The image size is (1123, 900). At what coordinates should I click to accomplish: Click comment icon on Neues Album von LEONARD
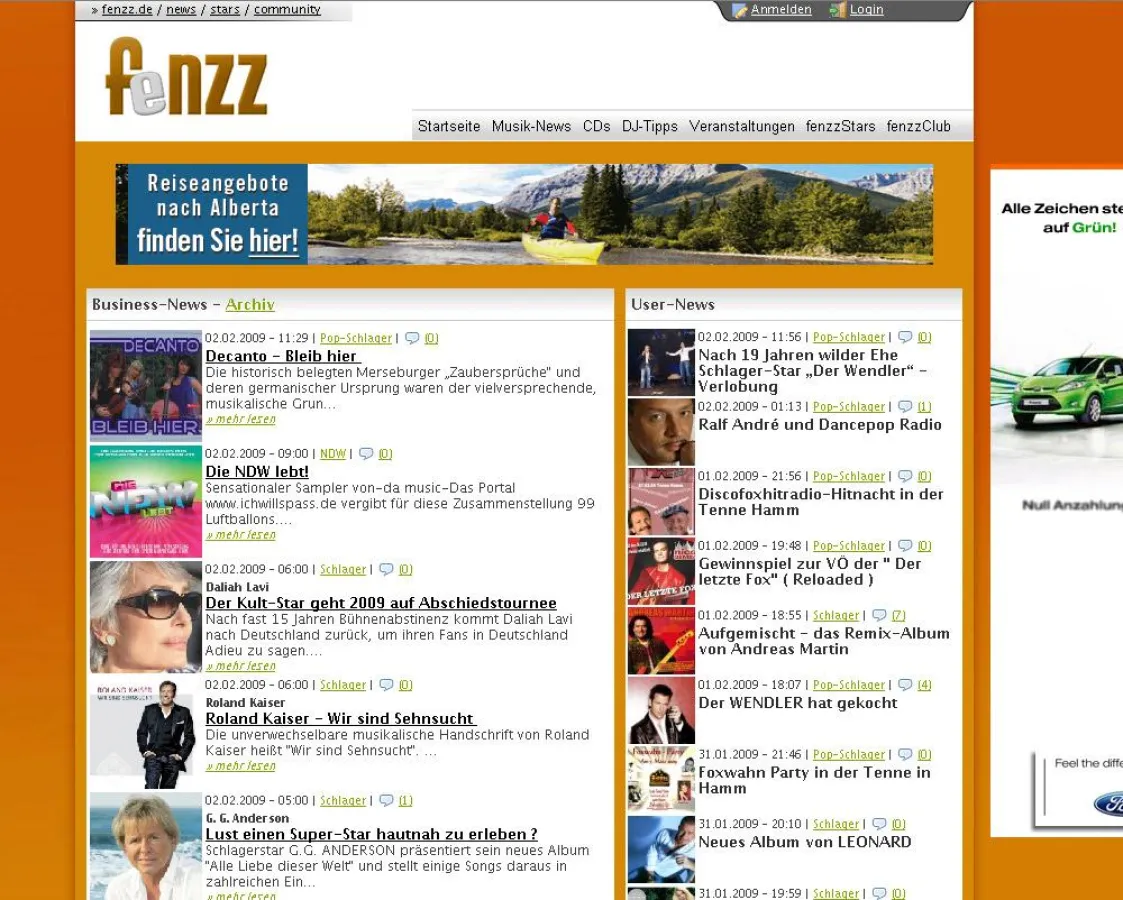click(x=880, y=823)
